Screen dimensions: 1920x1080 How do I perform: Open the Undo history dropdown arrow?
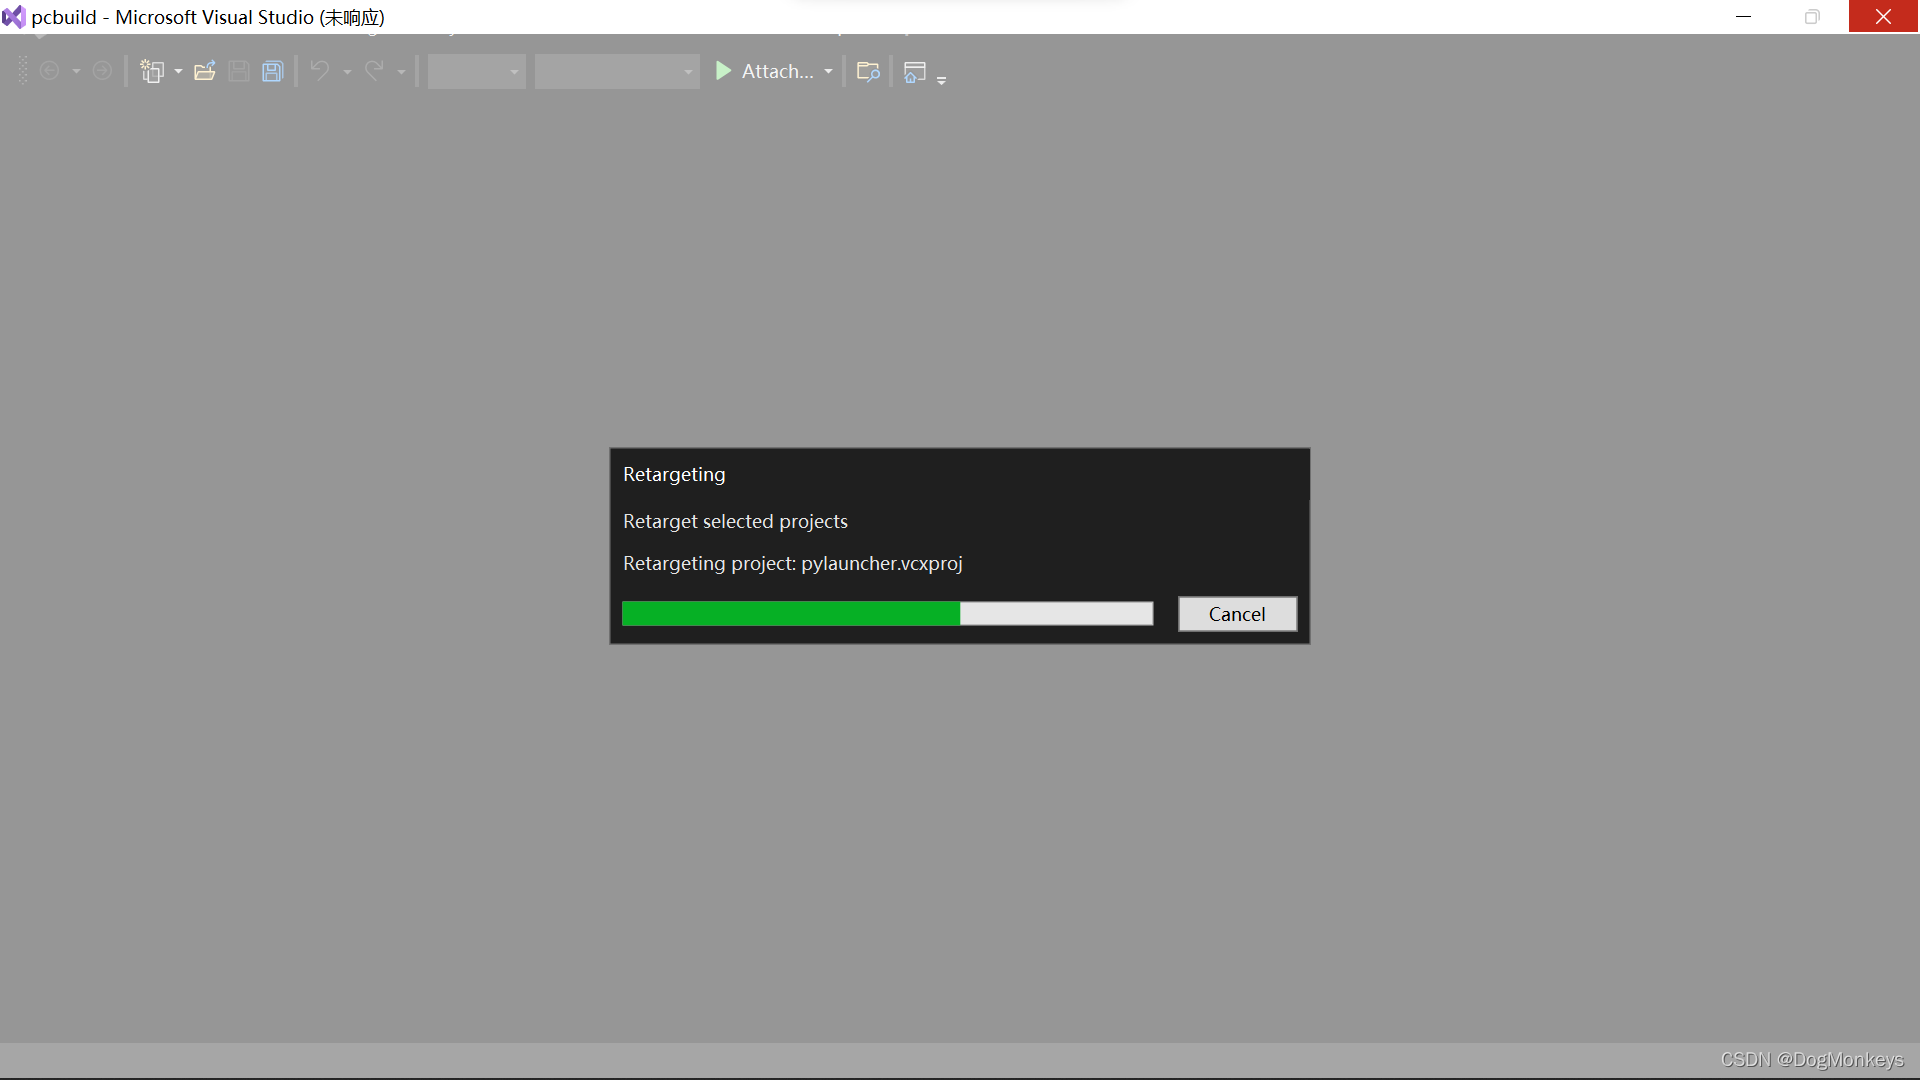point(347,72)
